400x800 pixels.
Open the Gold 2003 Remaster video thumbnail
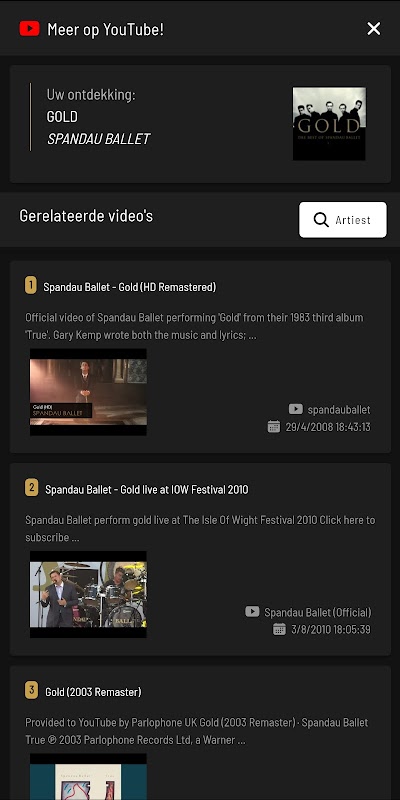pyautogui.click(x=88, y=777)
